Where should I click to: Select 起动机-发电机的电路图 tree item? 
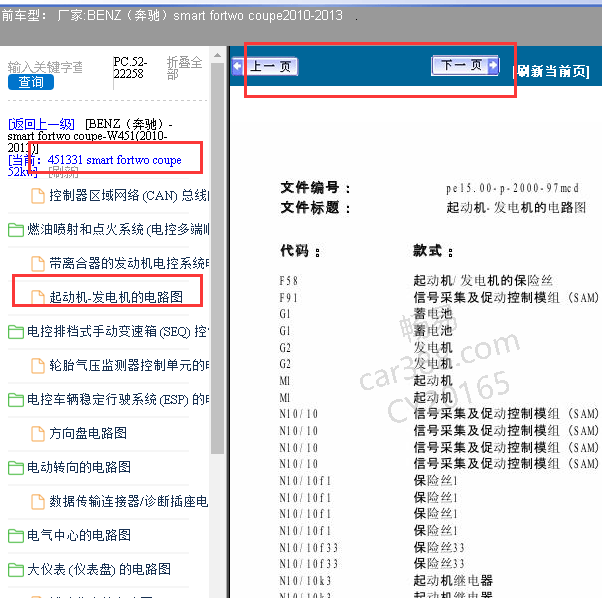tap(116, 297)
